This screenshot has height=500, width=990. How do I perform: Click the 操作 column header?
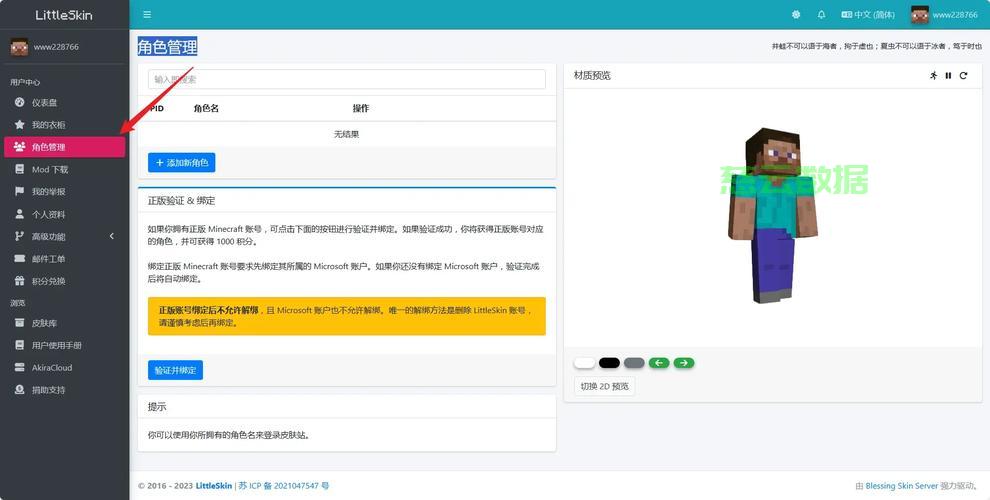pos(361,109)
